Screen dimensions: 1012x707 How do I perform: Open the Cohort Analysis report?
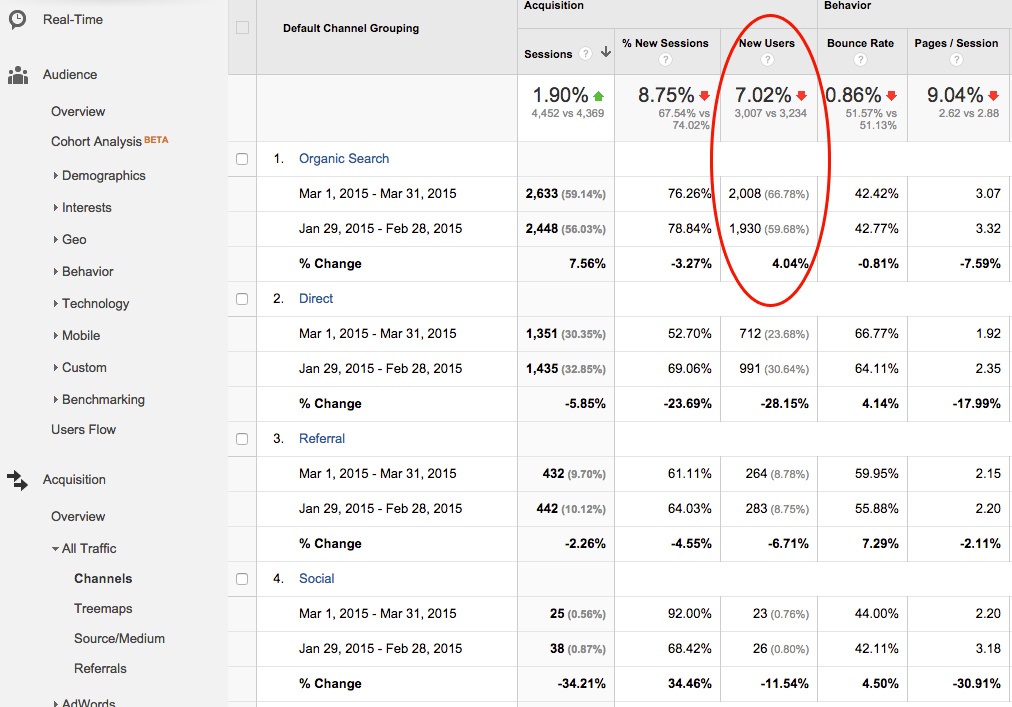(x=96, y=142)
